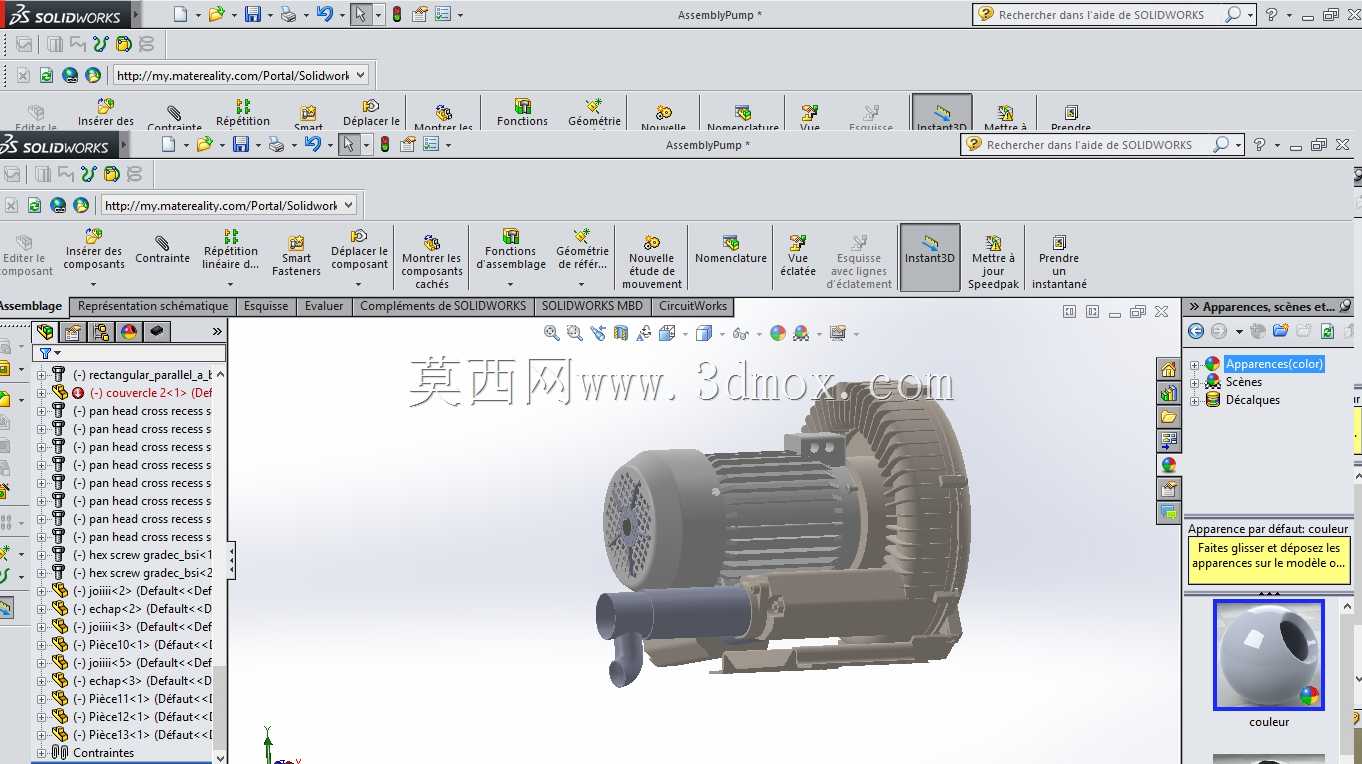
Task: Open DisplayManager colored-ball tab icon
Action: [129, 332]
